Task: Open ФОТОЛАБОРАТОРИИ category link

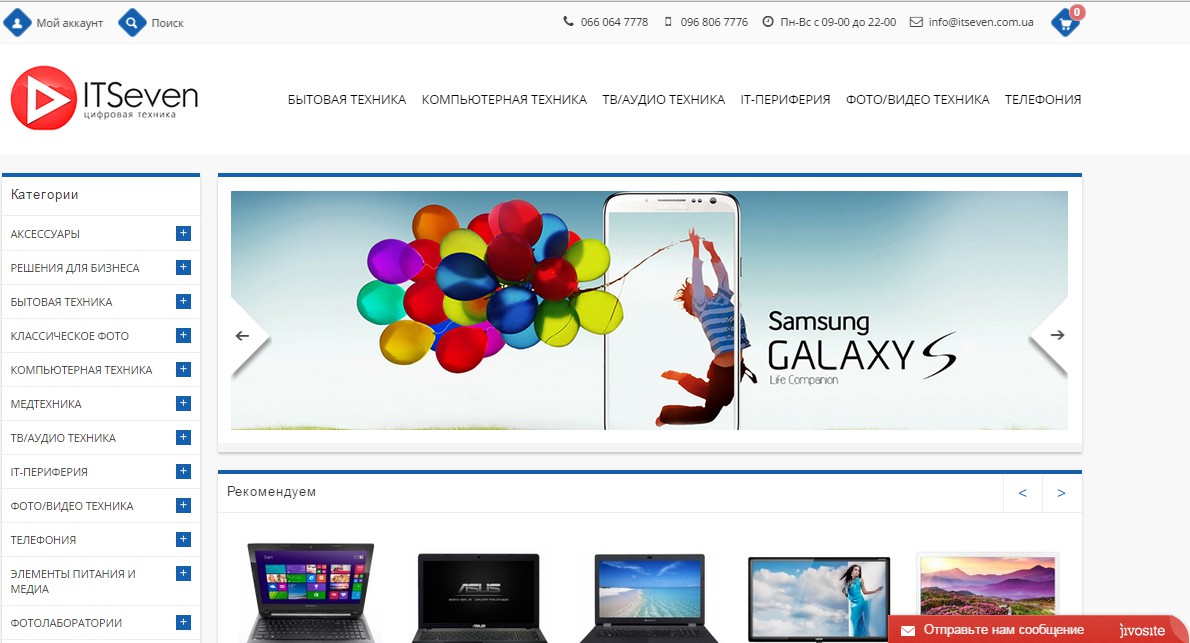Action: point(66,623)
